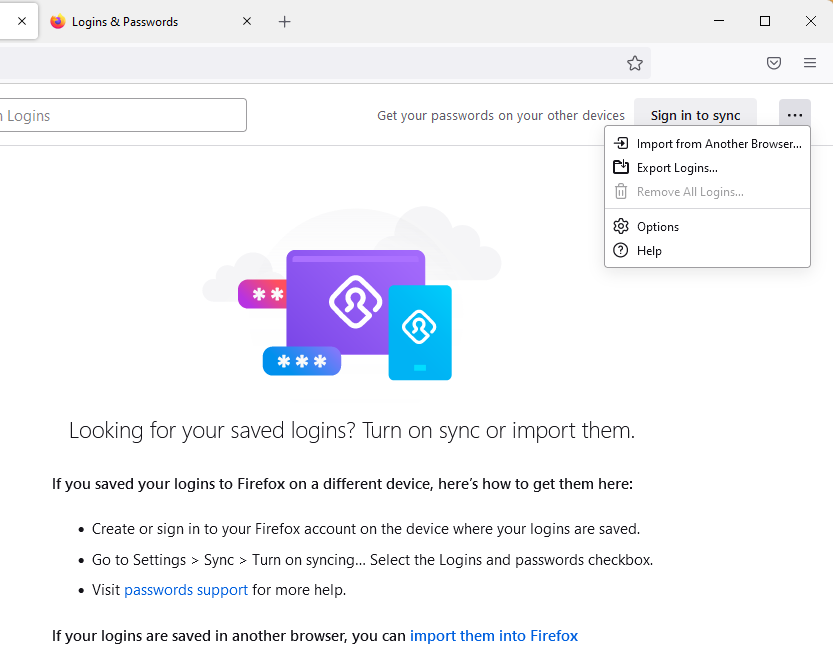
Task: Open the Firefox hamburger application menu
Action: click(x=810, y=63)
